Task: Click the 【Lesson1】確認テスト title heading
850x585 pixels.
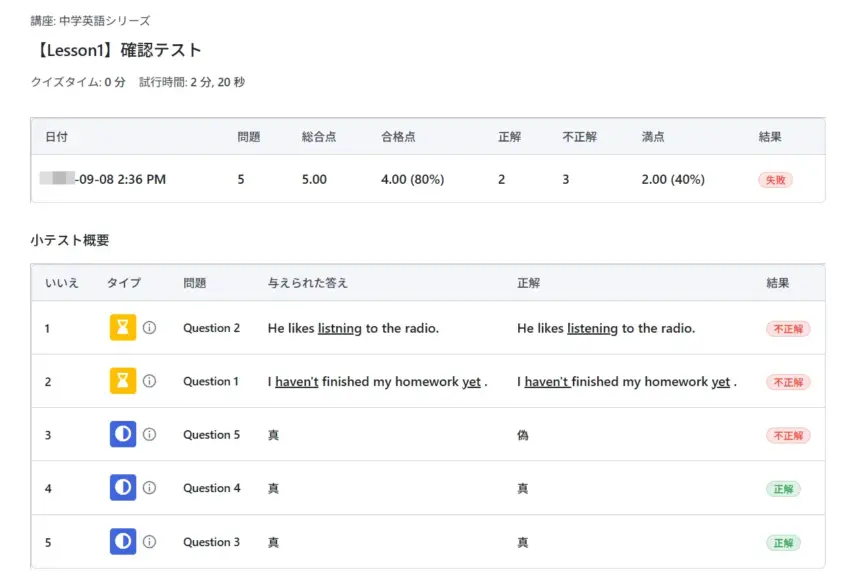Action: coord(116,50)
